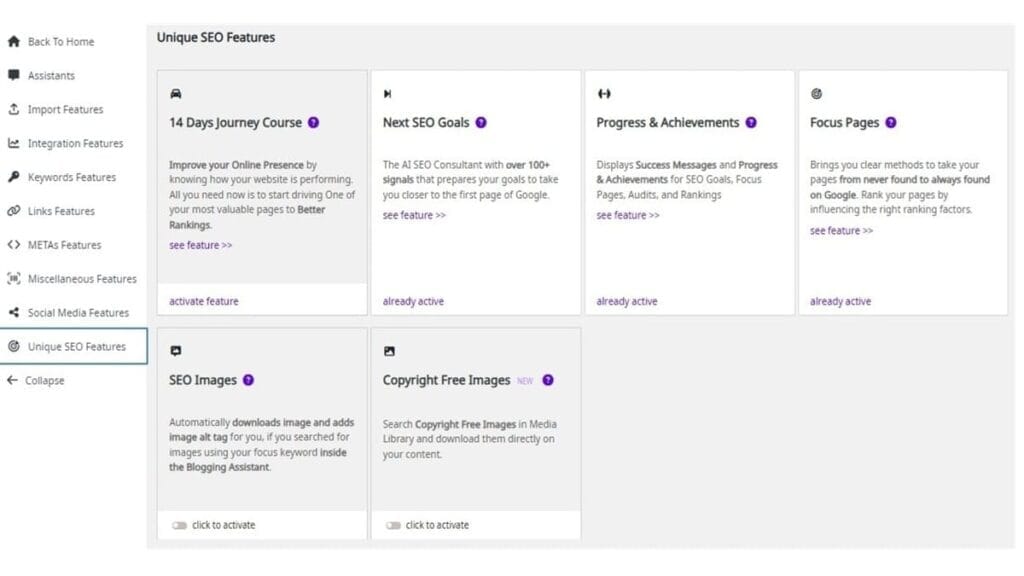Open Keywords Features via the key icon

coord(13,177)
